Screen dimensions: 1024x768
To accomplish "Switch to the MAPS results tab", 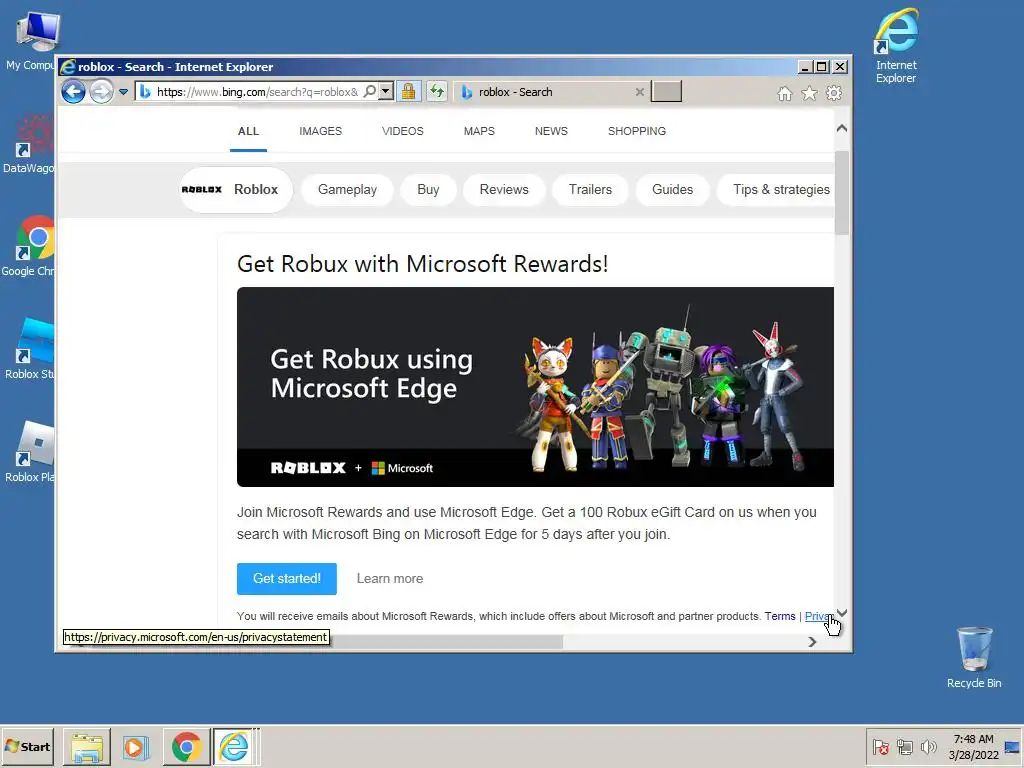I will 479,131.
